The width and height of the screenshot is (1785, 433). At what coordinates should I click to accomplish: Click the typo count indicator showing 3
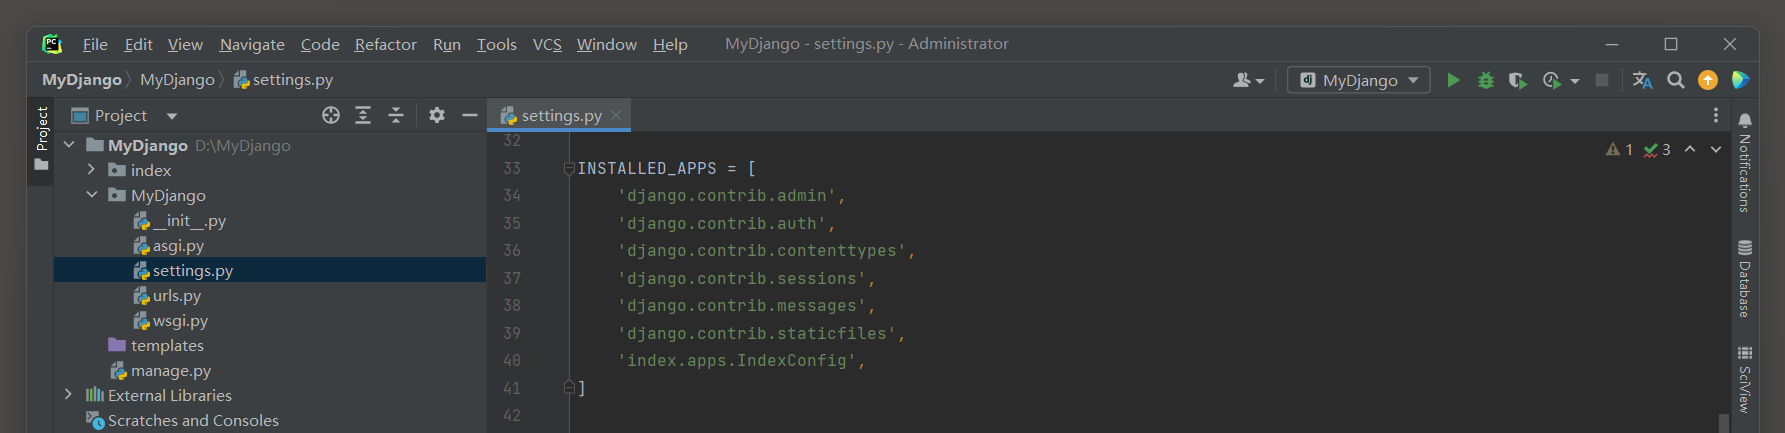(1657, 150)
